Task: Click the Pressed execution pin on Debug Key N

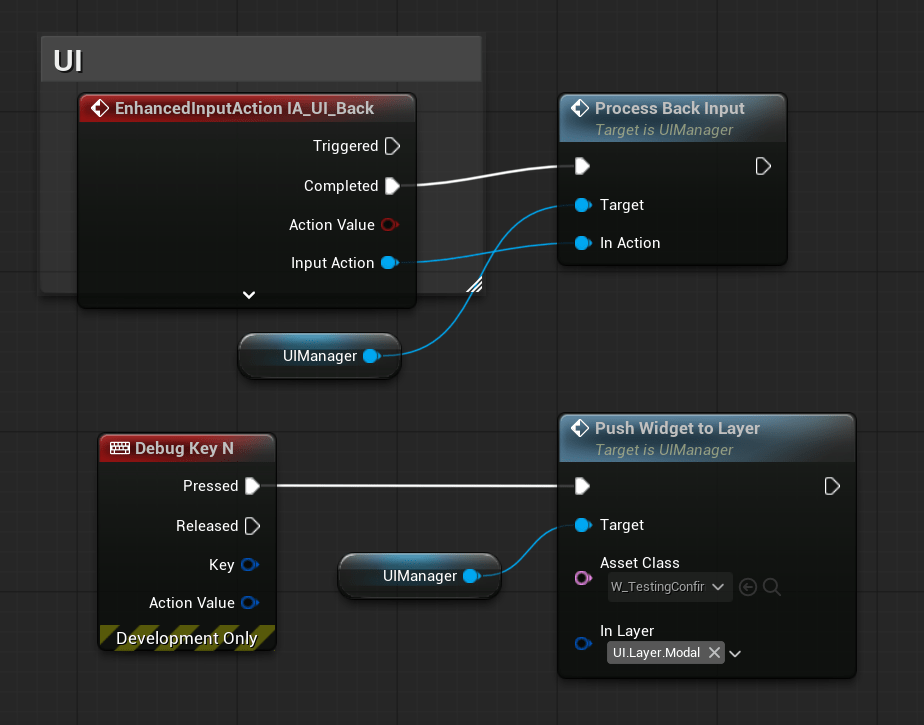Action: point(252,486)
